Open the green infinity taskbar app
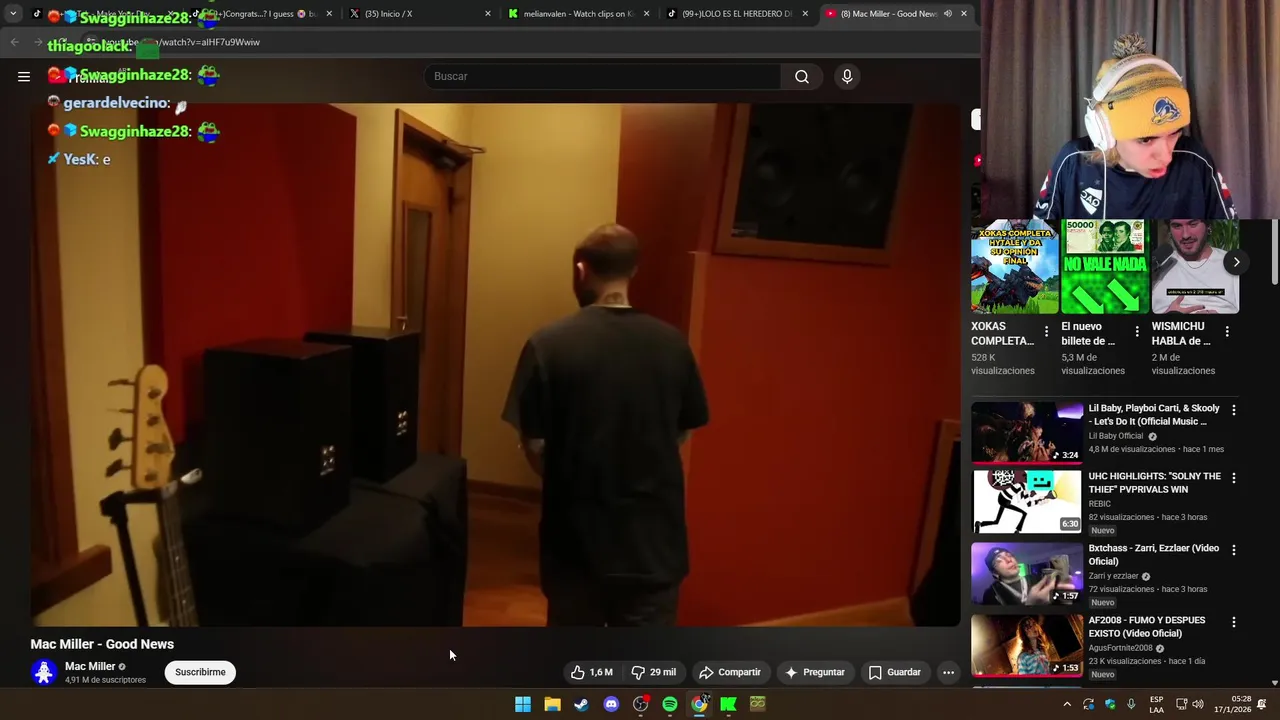1280x720 pixels. (x=758, y=704)
